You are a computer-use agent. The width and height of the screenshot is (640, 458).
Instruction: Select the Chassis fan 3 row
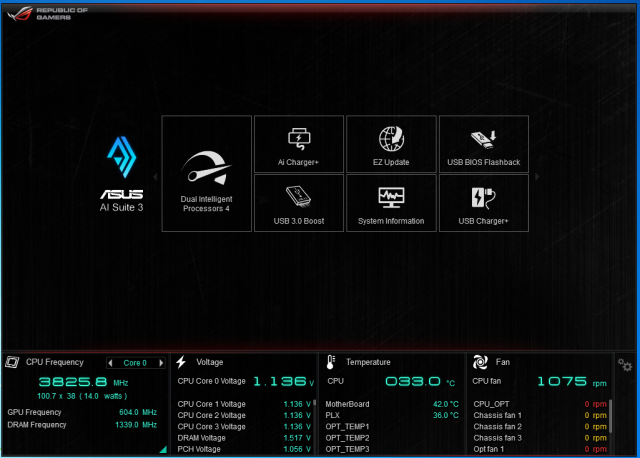[540, 438]
